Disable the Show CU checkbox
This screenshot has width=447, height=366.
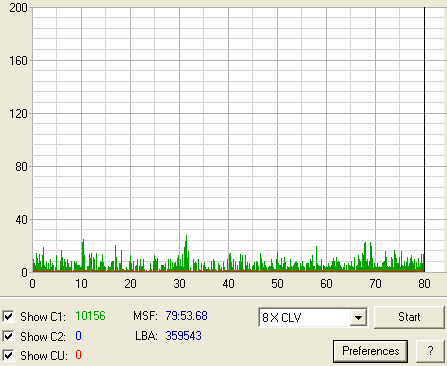(8, 355)
